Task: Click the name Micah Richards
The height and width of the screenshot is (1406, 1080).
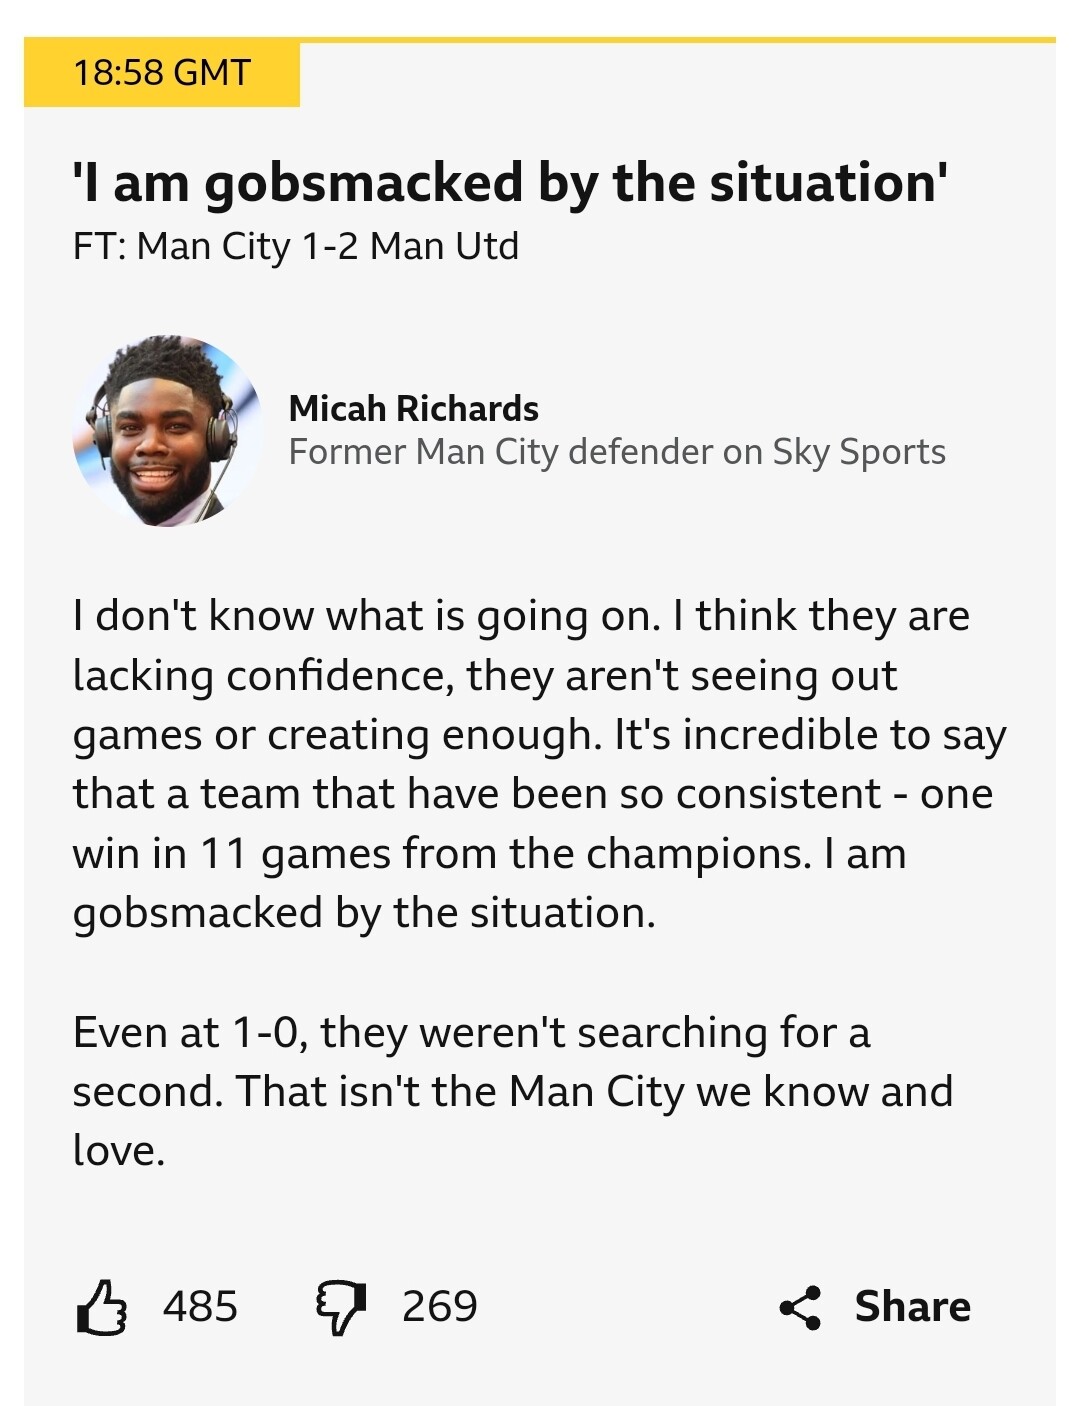Action: 413,408
